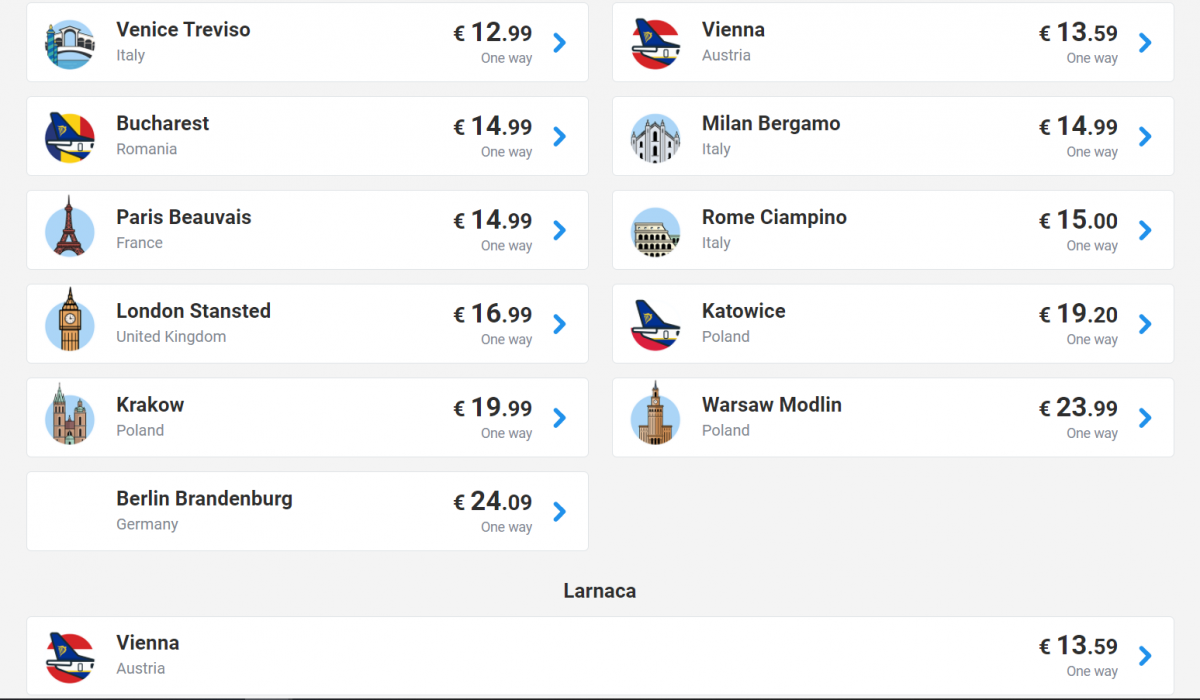The width and height of the screenshot is (1200, 700).
Task: Expand the Larnaca Vienna fare chevron
Action: click(1145, 656)
